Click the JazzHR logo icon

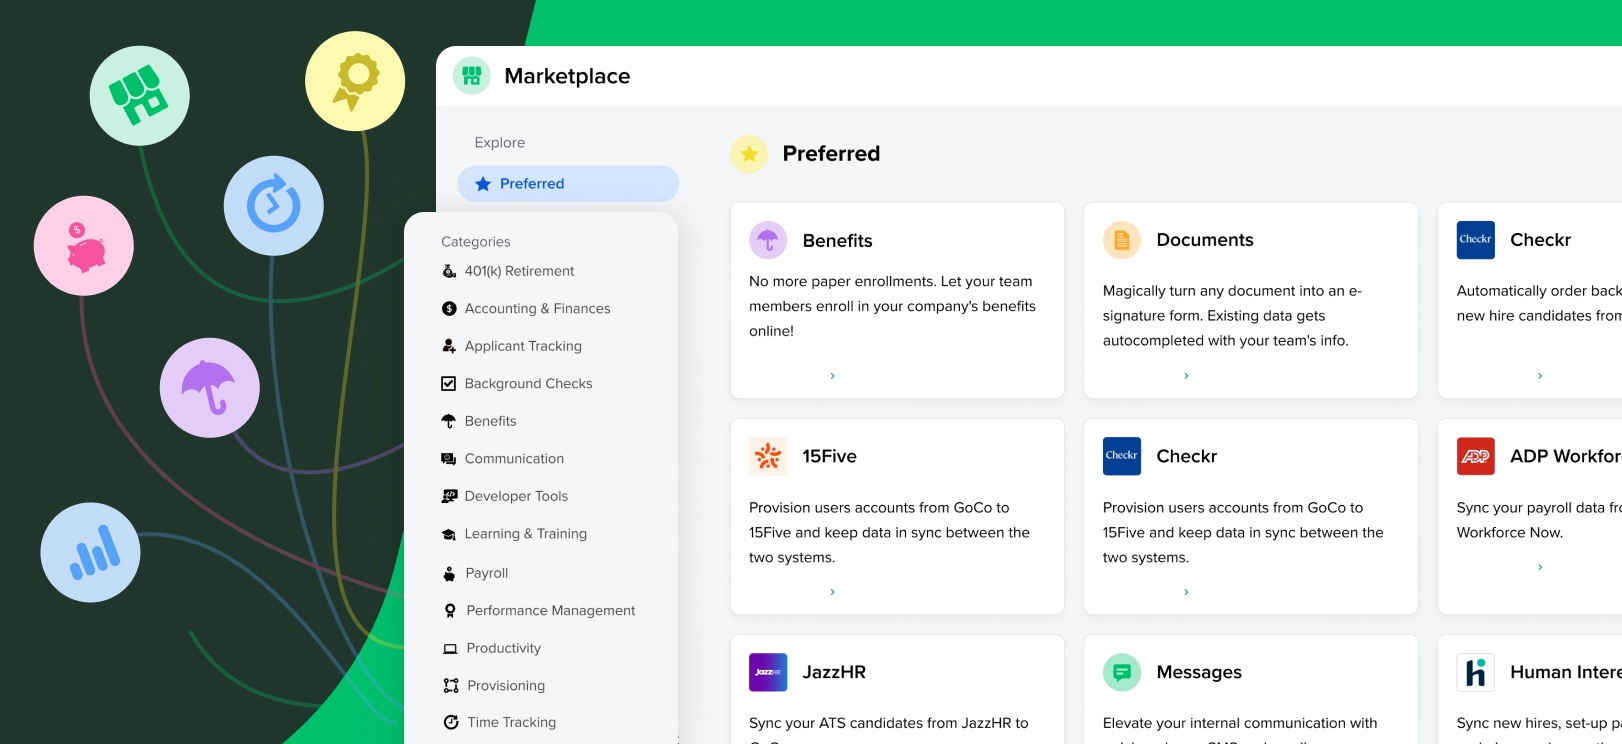click(x=768, y=672)
